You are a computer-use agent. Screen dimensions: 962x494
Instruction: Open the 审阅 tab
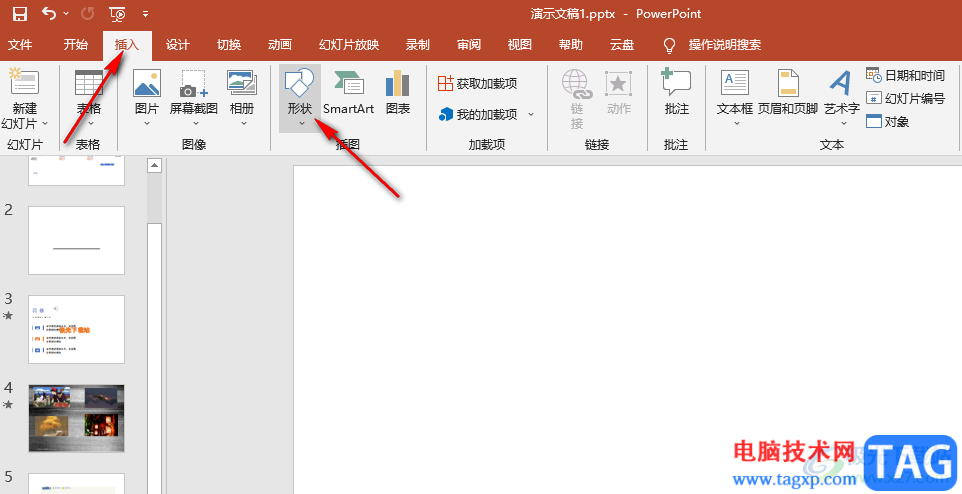tap(469, 45)
